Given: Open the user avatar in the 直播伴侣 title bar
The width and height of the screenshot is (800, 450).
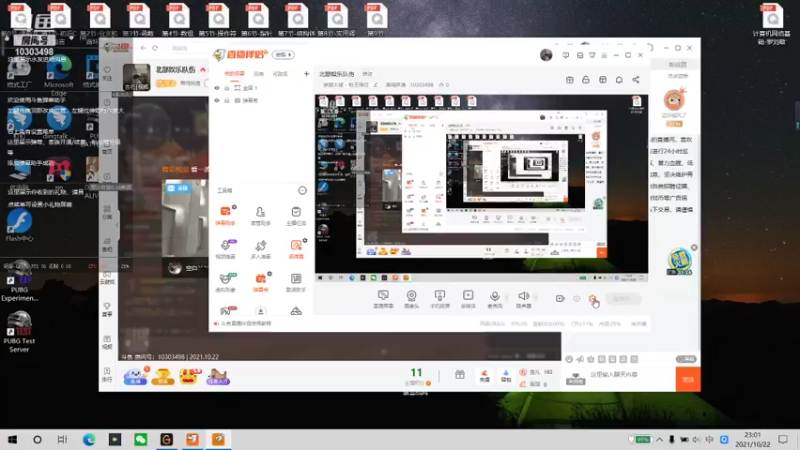Looking at the screenshot, I should pos(546,55).
